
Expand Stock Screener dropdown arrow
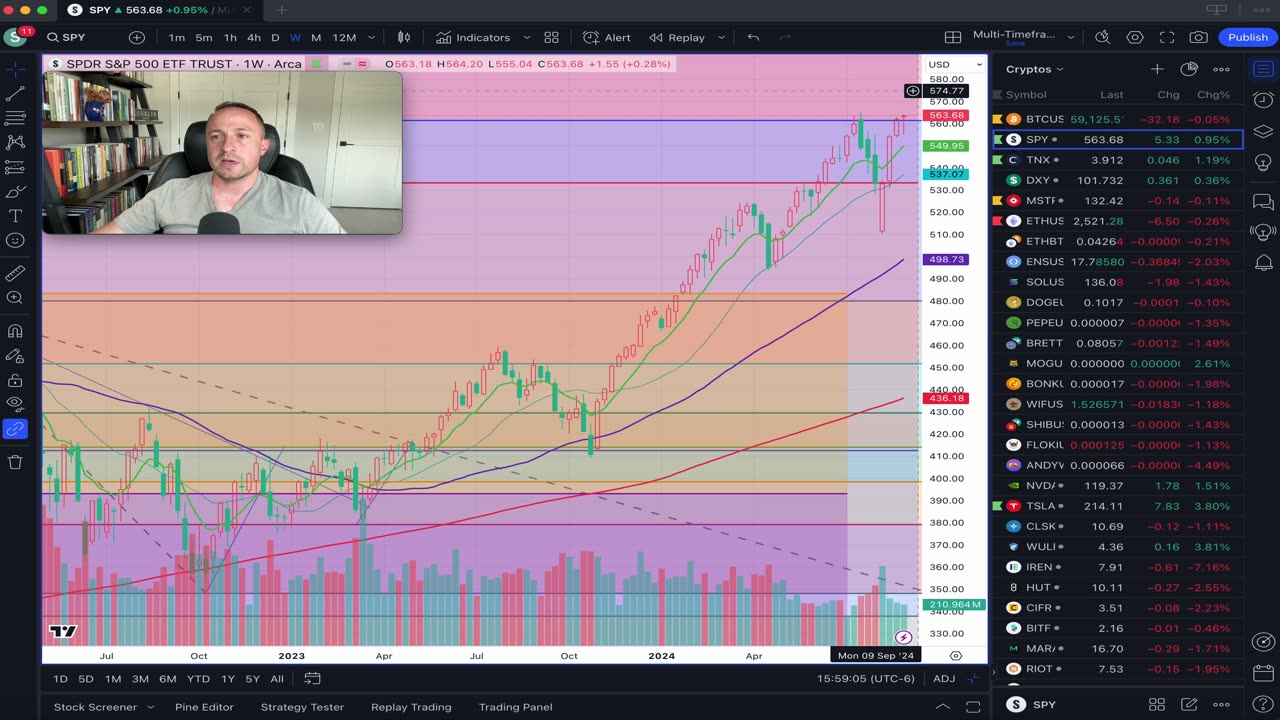point(151,707)
